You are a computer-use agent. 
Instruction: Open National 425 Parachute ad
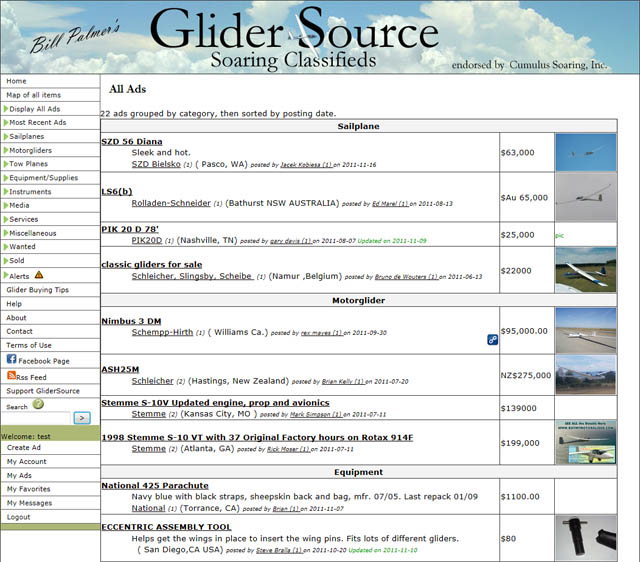click(x=155, y=486)
